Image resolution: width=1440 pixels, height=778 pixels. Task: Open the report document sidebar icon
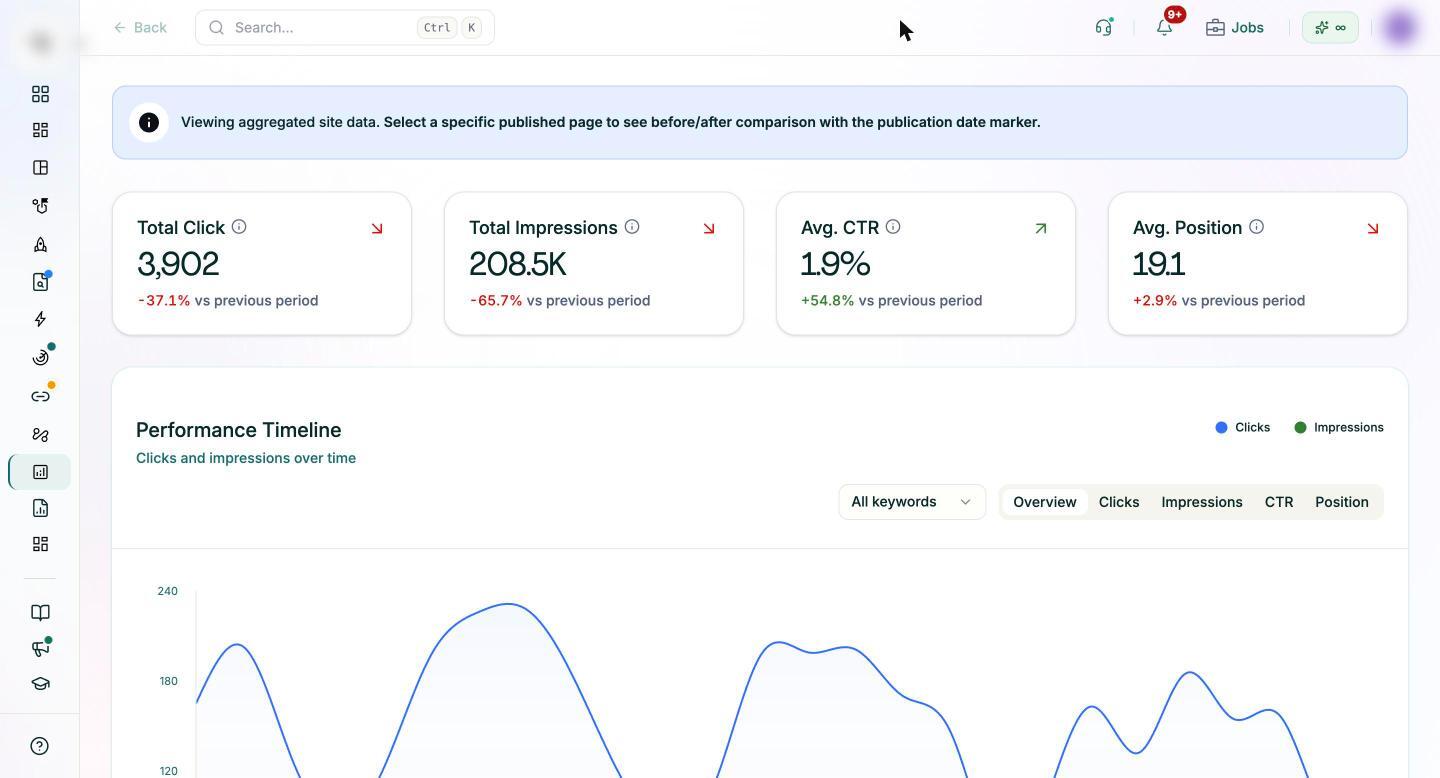click(40, 508)
